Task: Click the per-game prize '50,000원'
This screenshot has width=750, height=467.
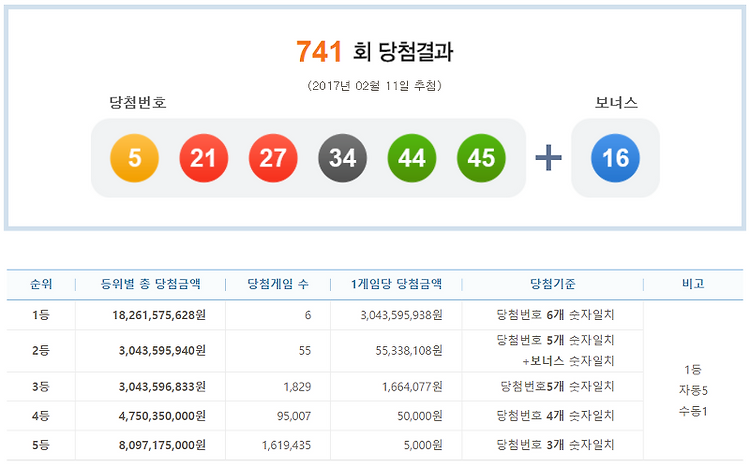Action: [420, 416]
